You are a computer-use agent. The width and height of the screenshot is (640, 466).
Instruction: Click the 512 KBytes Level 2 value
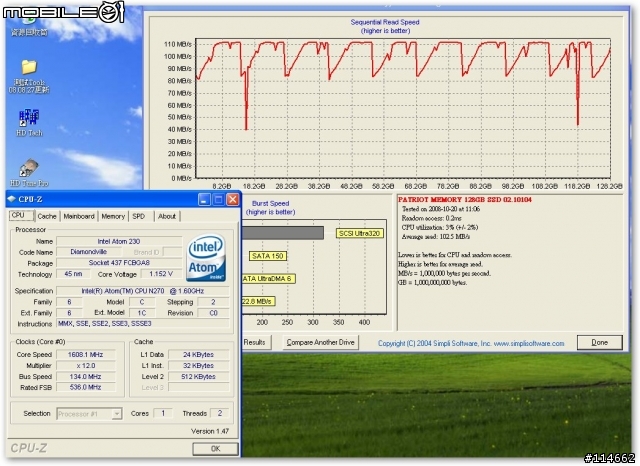pyautogui.click(x=199, y=377)
